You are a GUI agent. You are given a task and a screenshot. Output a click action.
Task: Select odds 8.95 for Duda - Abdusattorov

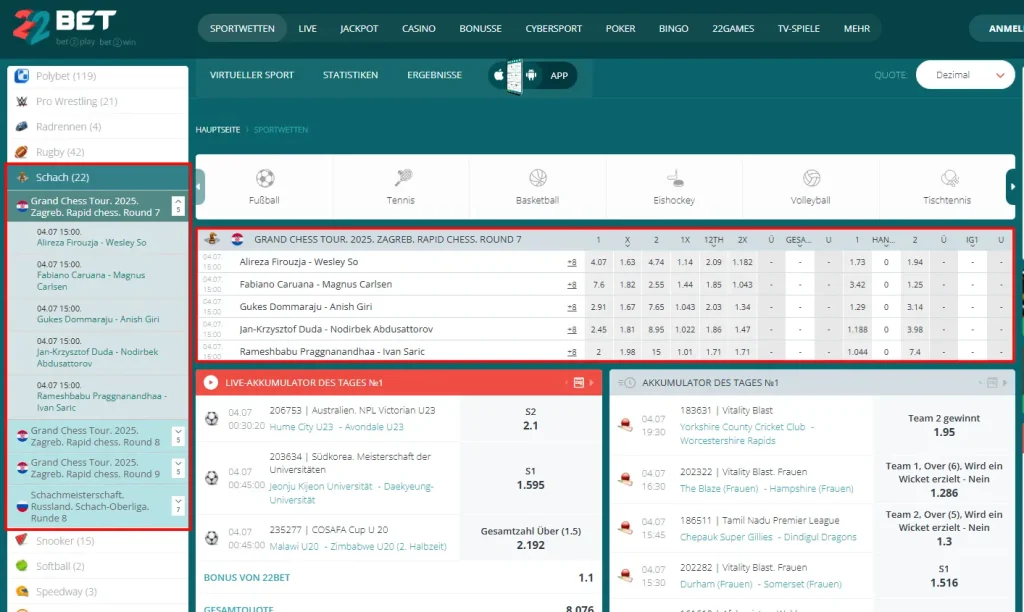point(656,330)
